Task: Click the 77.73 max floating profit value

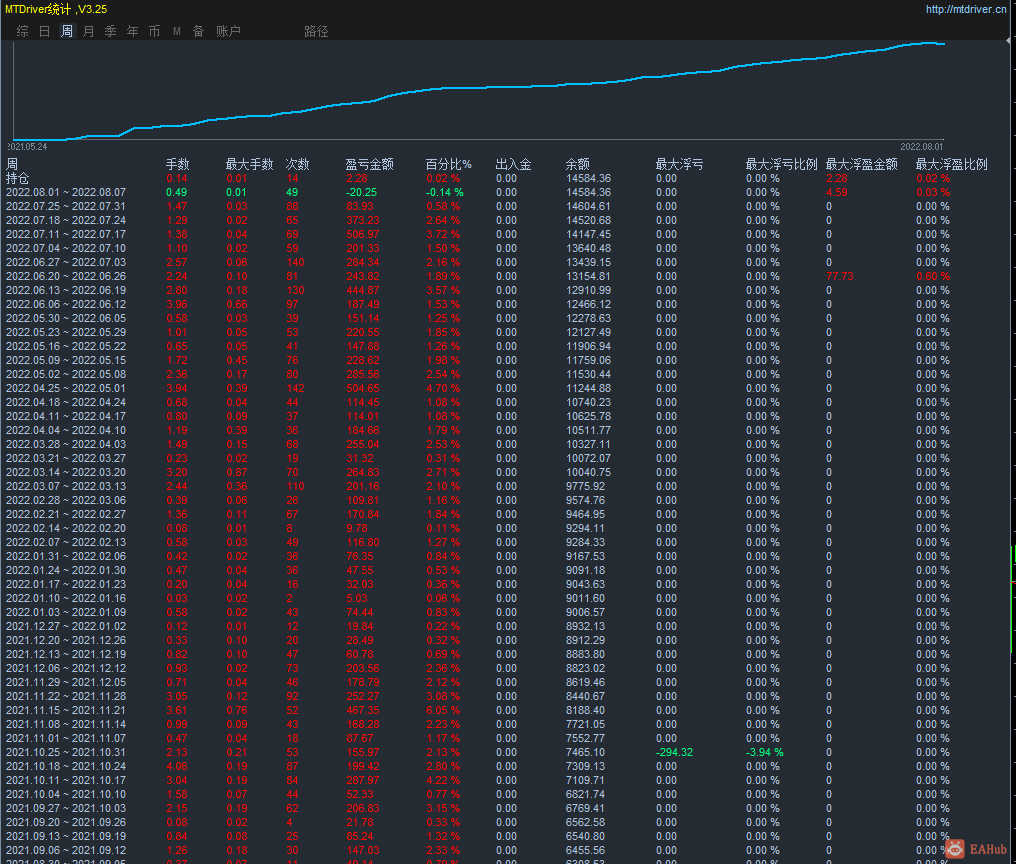Action: coord(840,276)
